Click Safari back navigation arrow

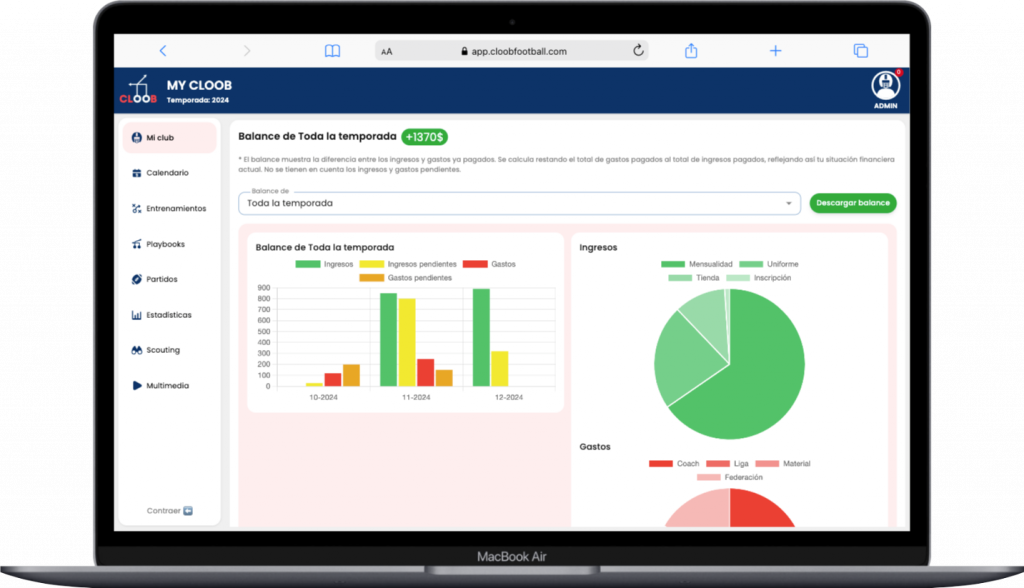tap(163, 51)
